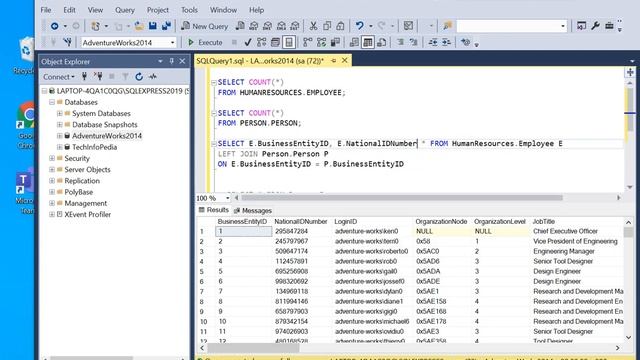Click the Cut scissors icon

click(313, 26)
